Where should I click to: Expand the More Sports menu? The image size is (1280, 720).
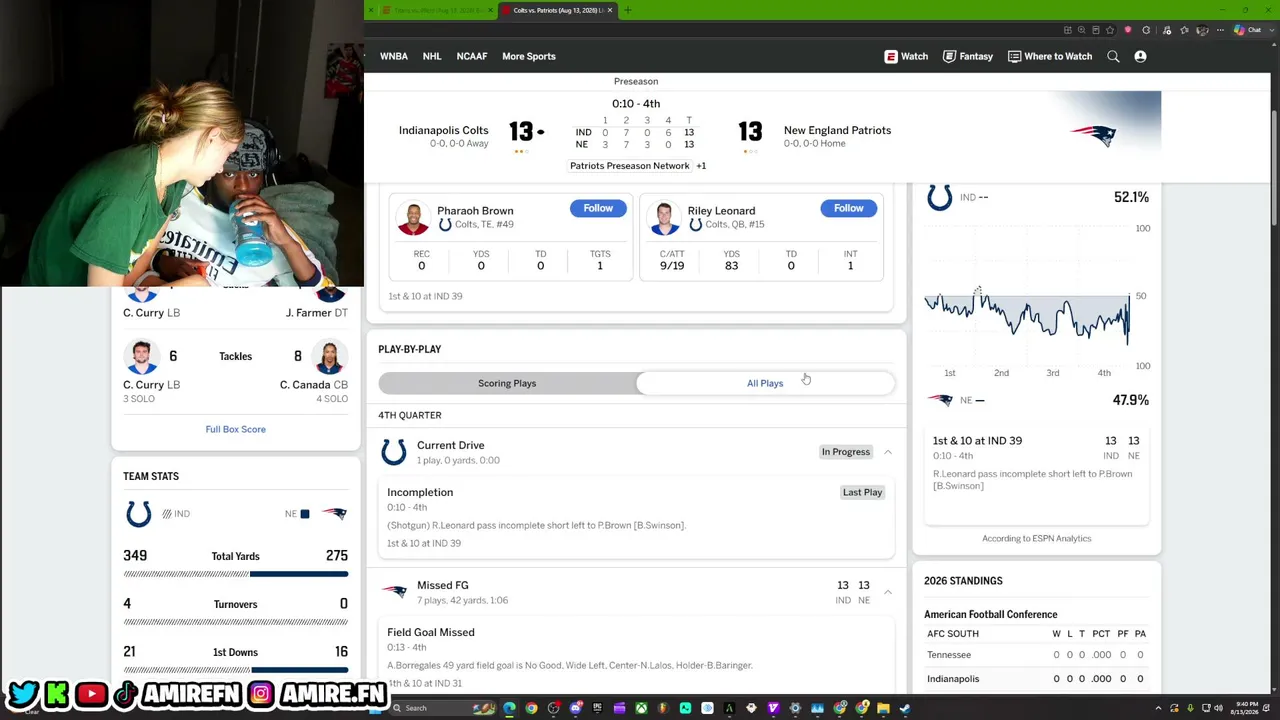tap(529, 57)
